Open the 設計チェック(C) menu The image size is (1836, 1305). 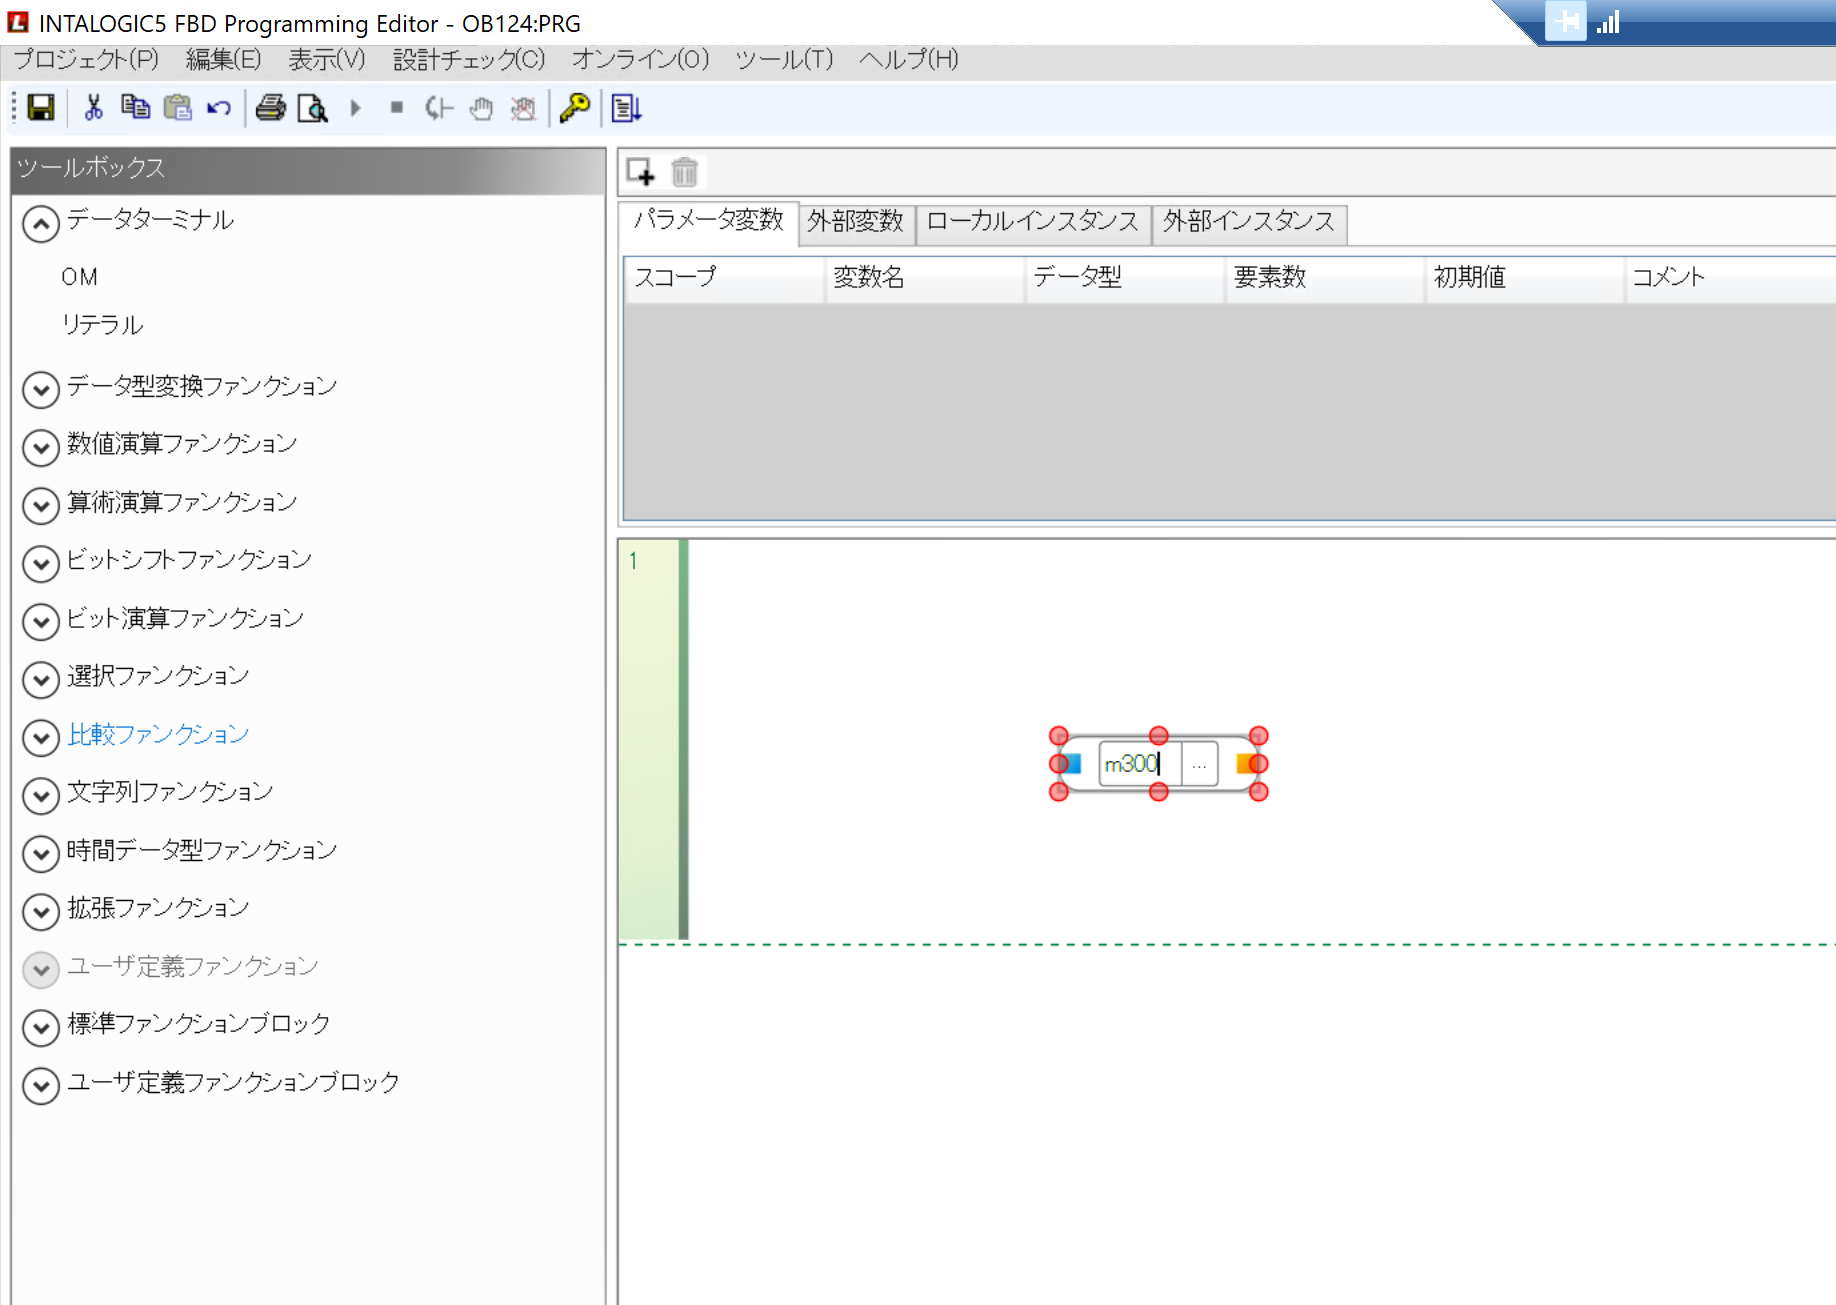(468, 60)
